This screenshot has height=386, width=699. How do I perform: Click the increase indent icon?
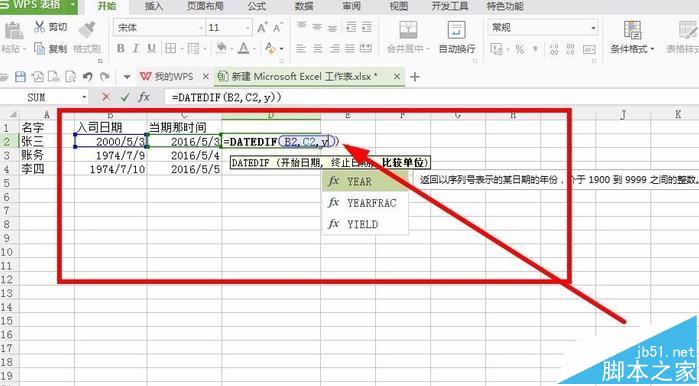tap(366, 27)
